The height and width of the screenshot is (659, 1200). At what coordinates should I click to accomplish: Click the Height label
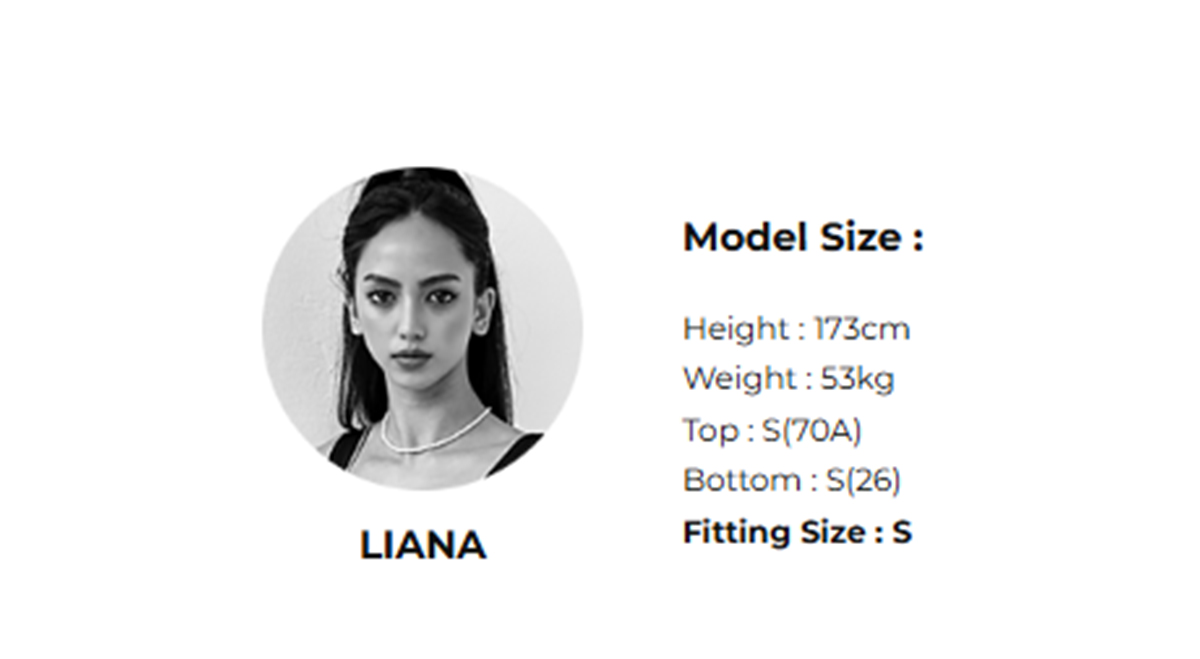click(735, 328)
